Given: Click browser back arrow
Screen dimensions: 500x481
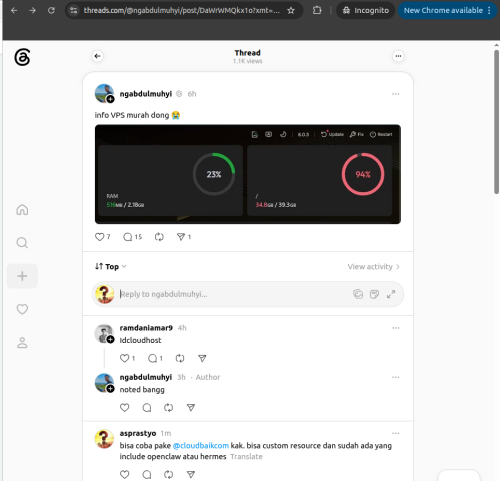Looking at the screenshot, I should 14,10.
